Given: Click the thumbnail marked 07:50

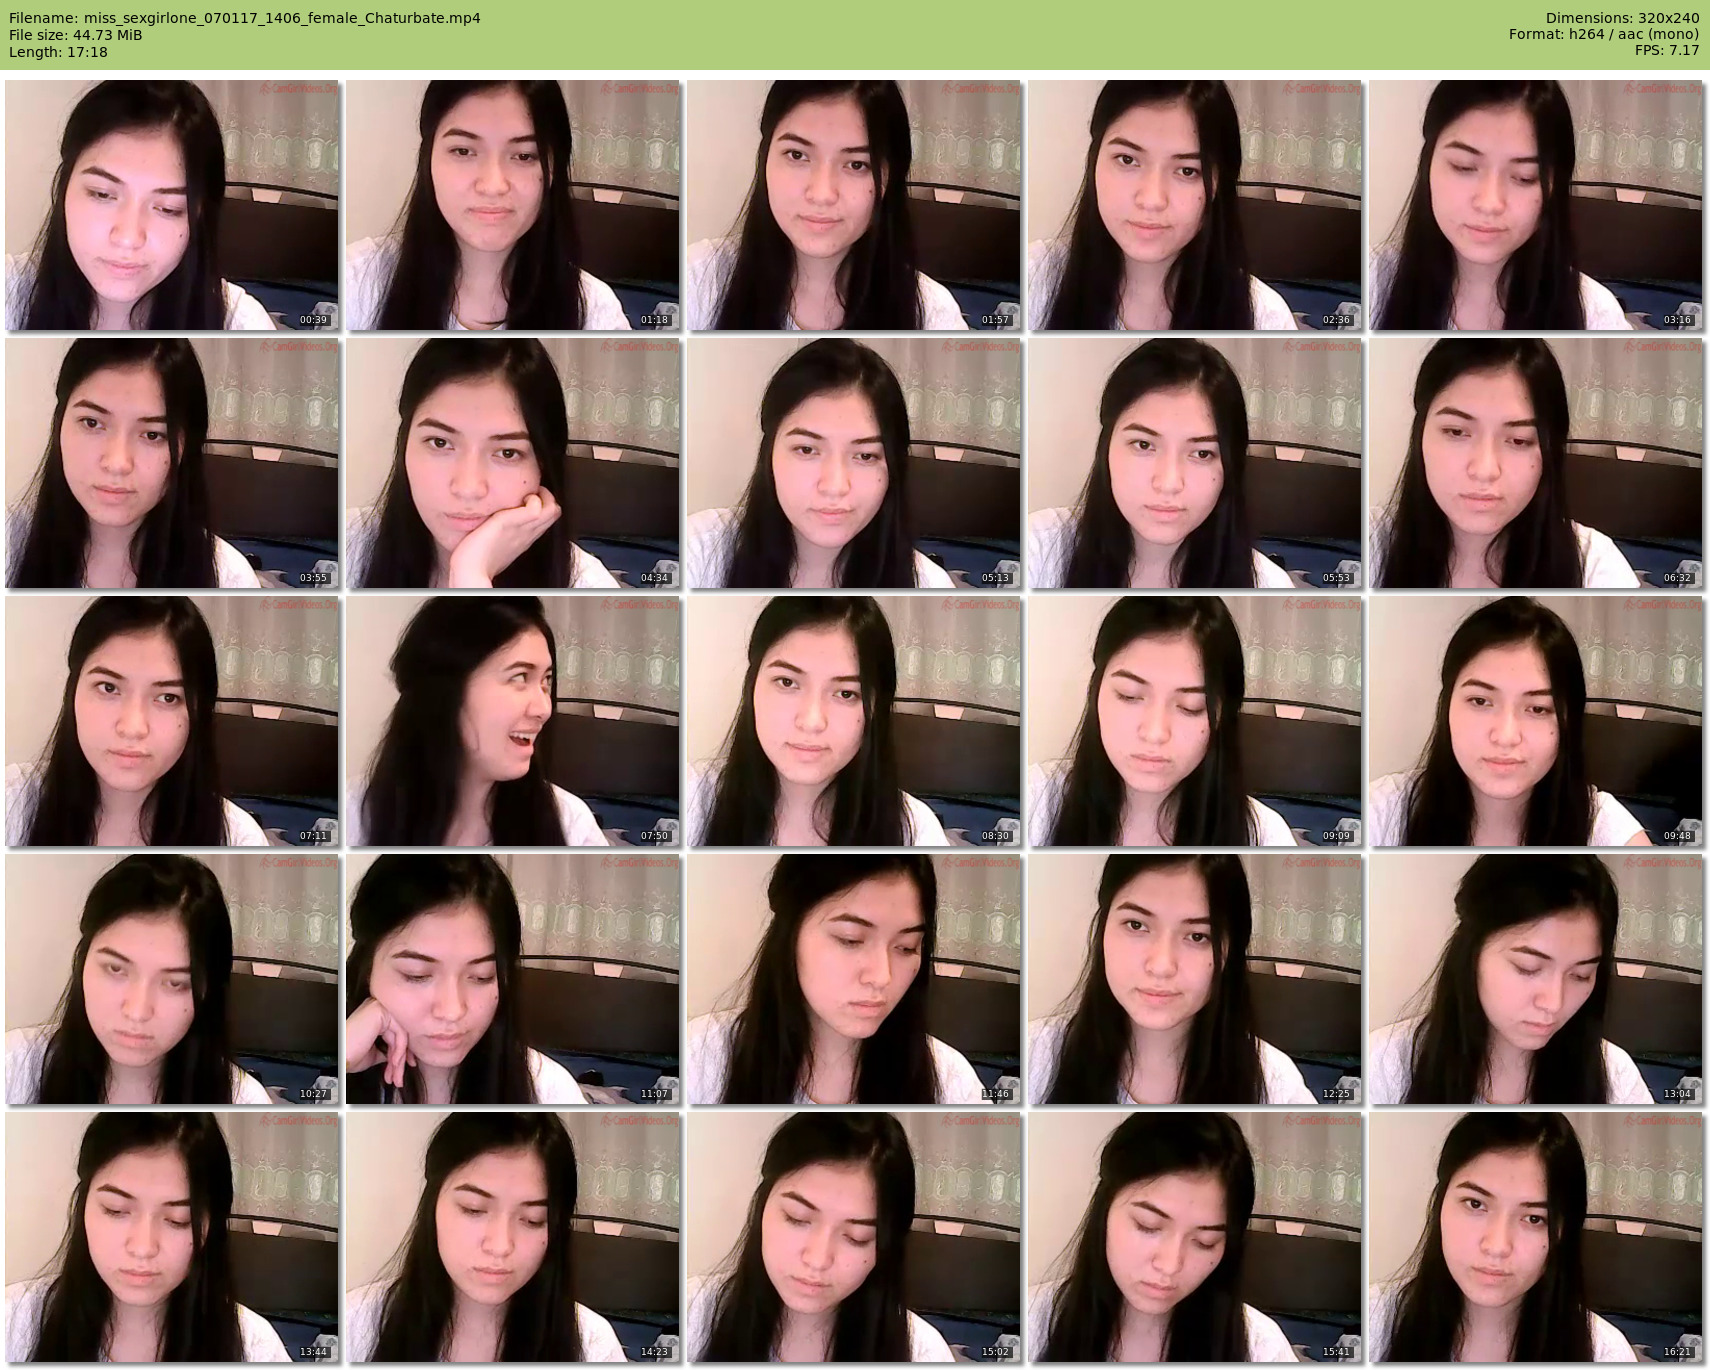Looking at the screenshot, I should pos(512,721).
